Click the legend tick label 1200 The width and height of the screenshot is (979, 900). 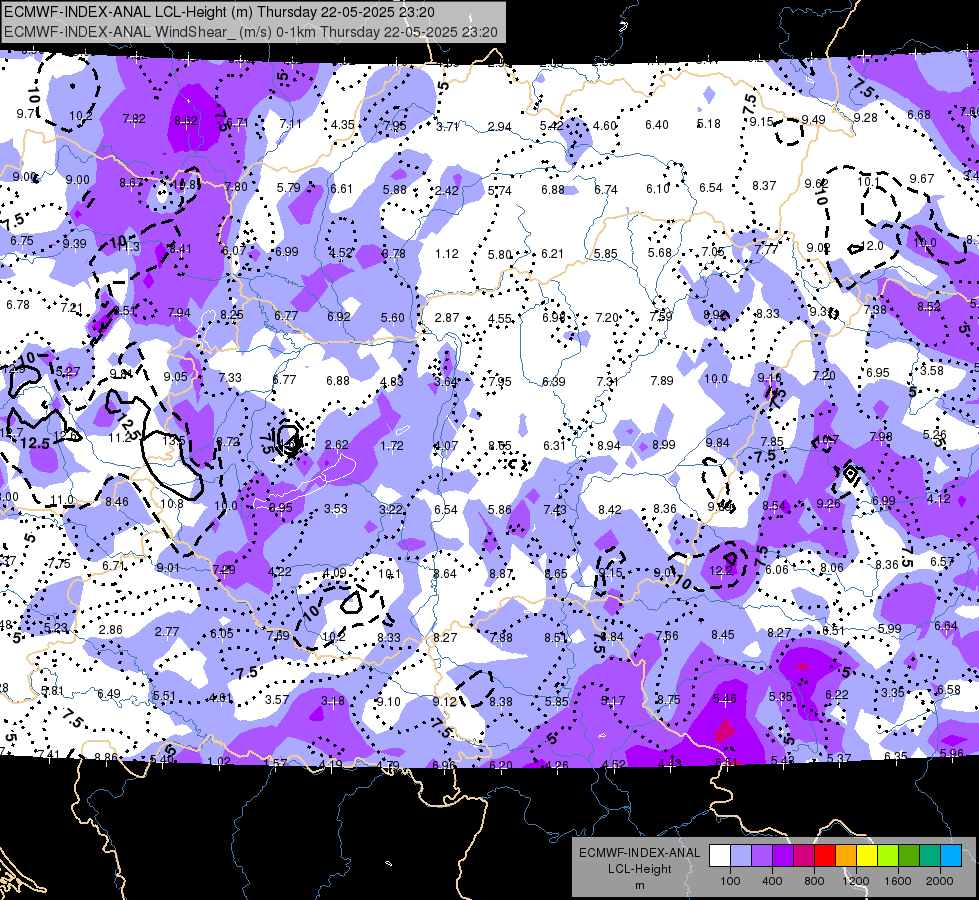855,881
